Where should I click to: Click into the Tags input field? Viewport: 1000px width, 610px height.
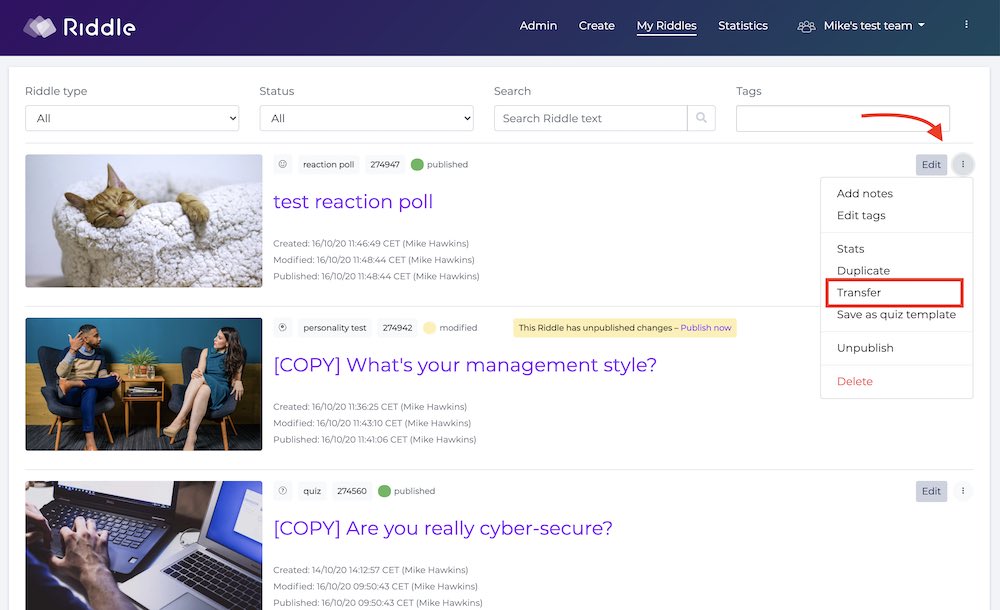point(842,119)
